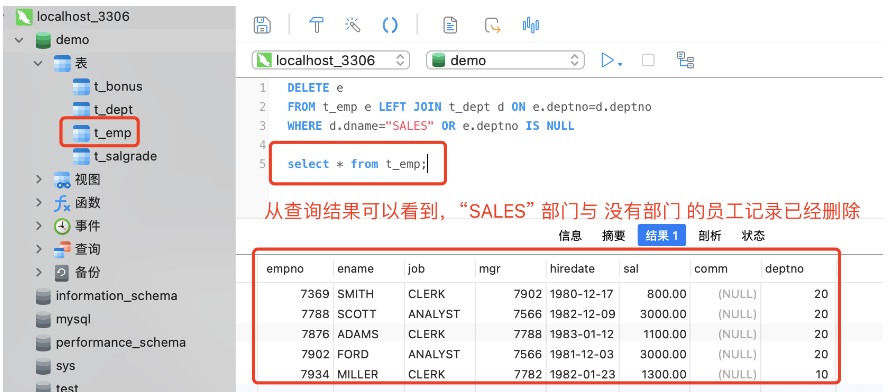Sort by the mgr column header
The height and width of the screenshot is (392, 892).
510,269
